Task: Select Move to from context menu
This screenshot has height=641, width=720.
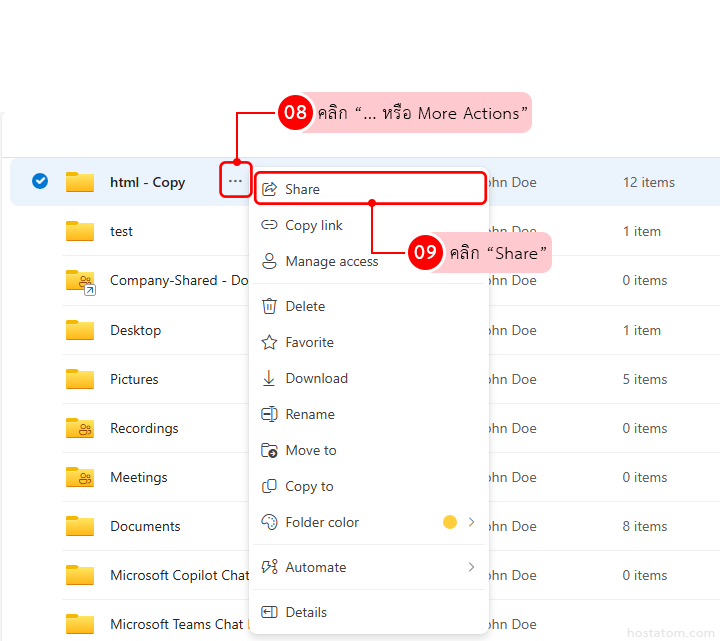Action: point(311,450)
